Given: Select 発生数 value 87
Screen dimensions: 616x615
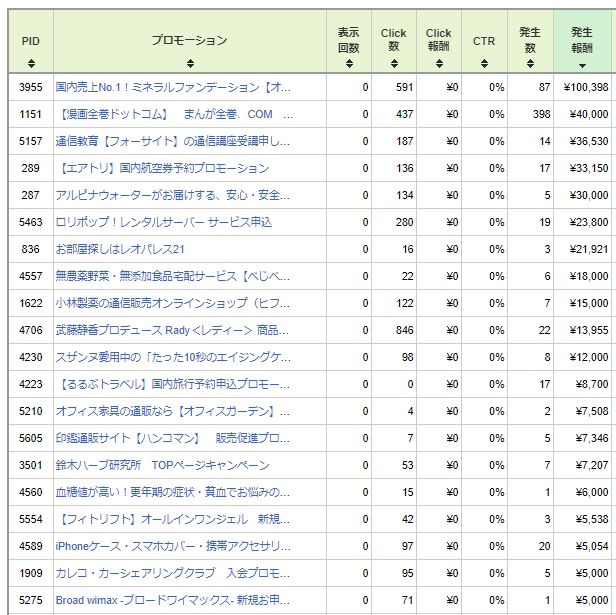Looking at the screenshot, I should click(x=544, y=87).
